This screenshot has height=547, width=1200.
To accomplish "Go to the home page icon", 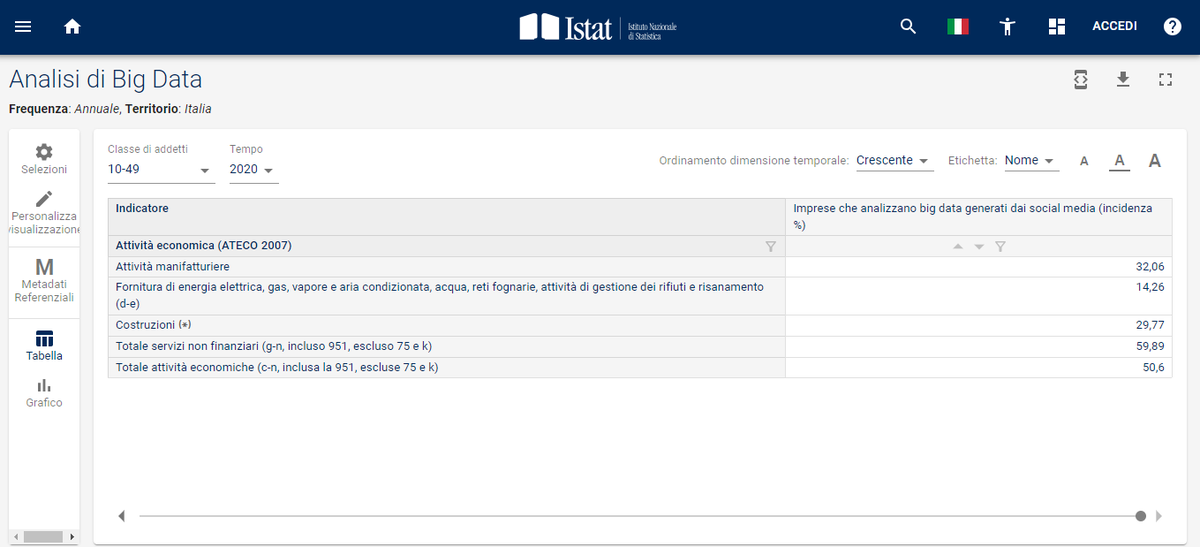I will [72, 26].
